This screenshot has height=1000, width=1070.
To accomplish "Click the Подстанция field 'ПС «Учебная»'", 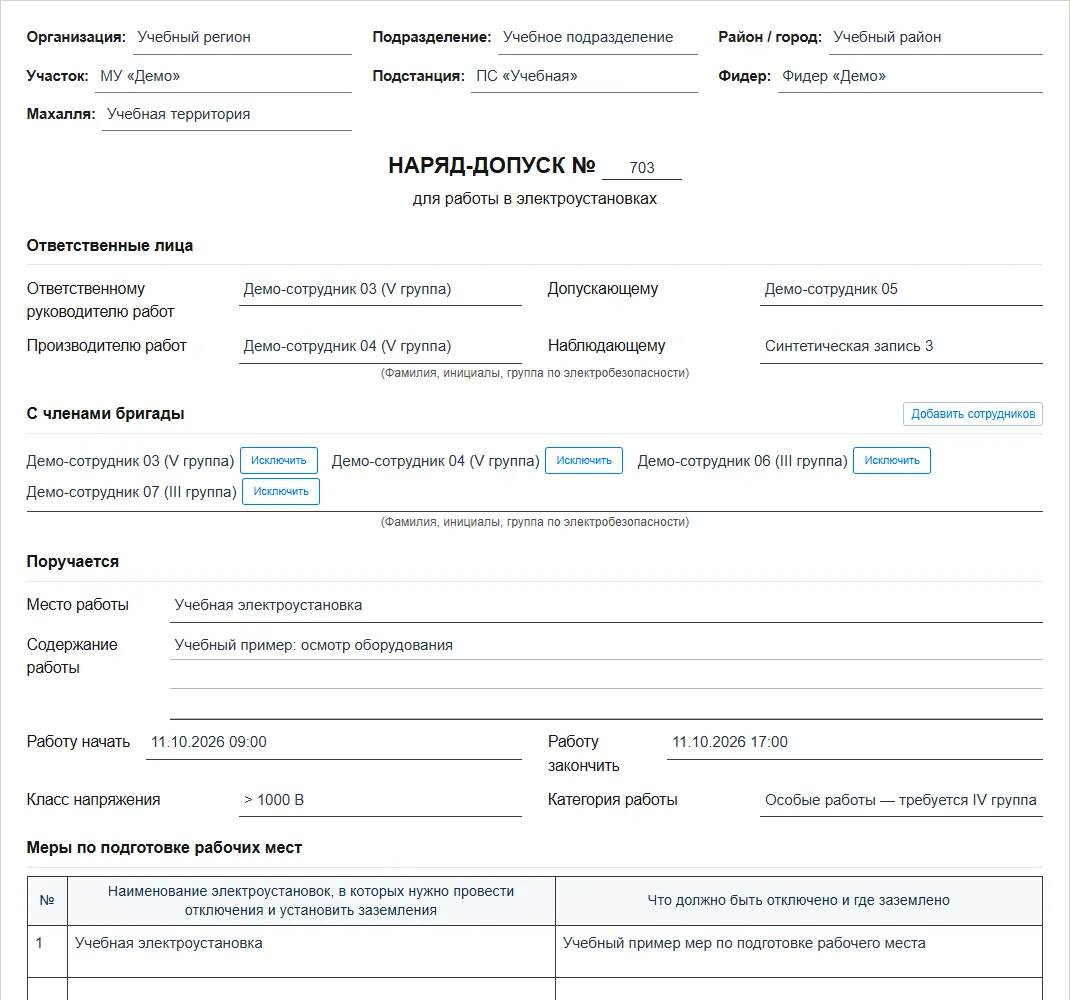I will [x=584, y=76].
